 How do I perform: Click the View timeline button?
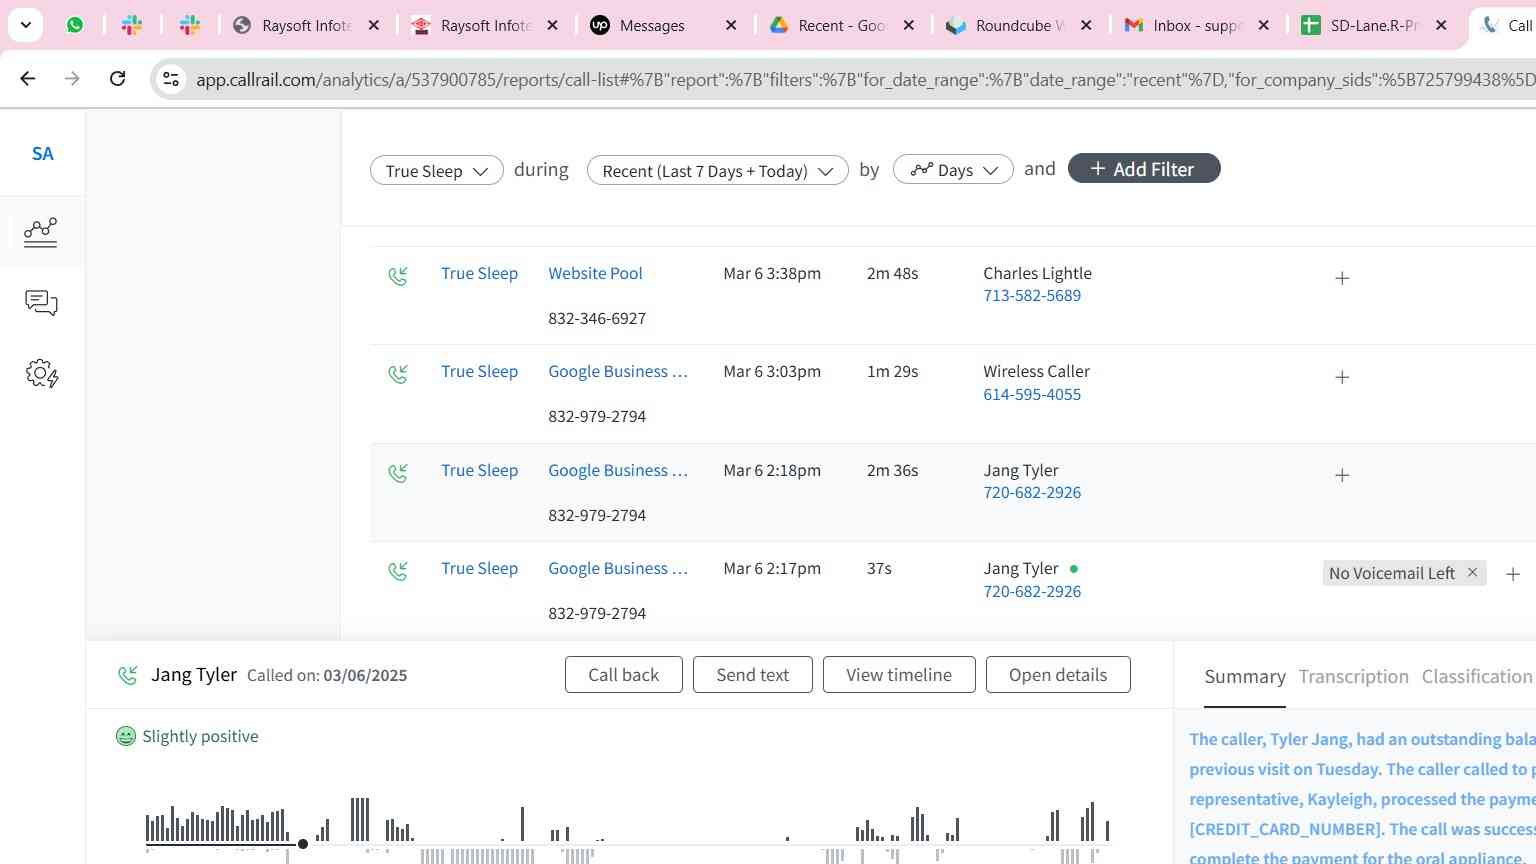899,674
